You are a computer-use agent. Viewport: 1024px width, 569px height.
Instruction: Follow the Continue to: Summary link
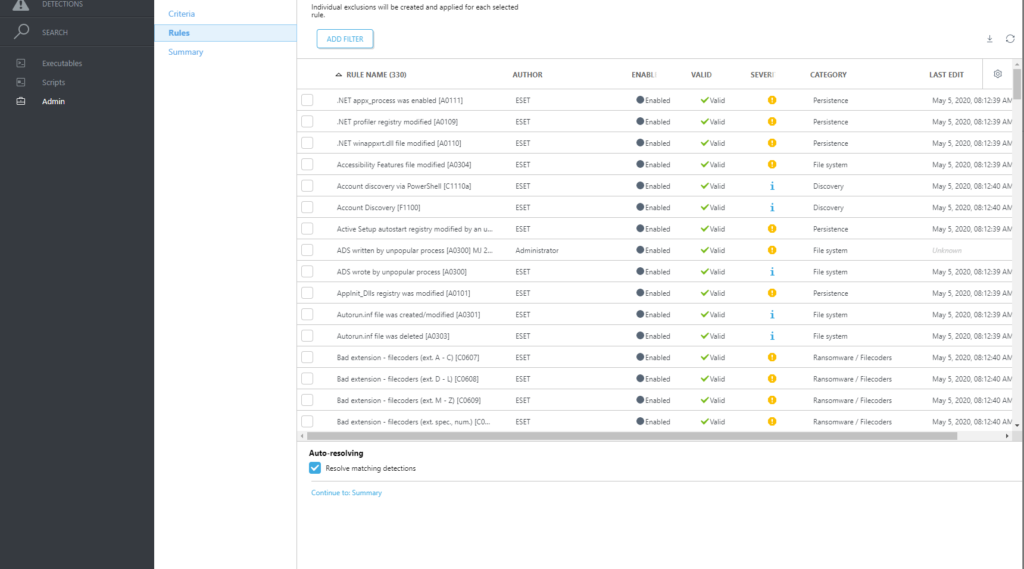pos(346,493)
